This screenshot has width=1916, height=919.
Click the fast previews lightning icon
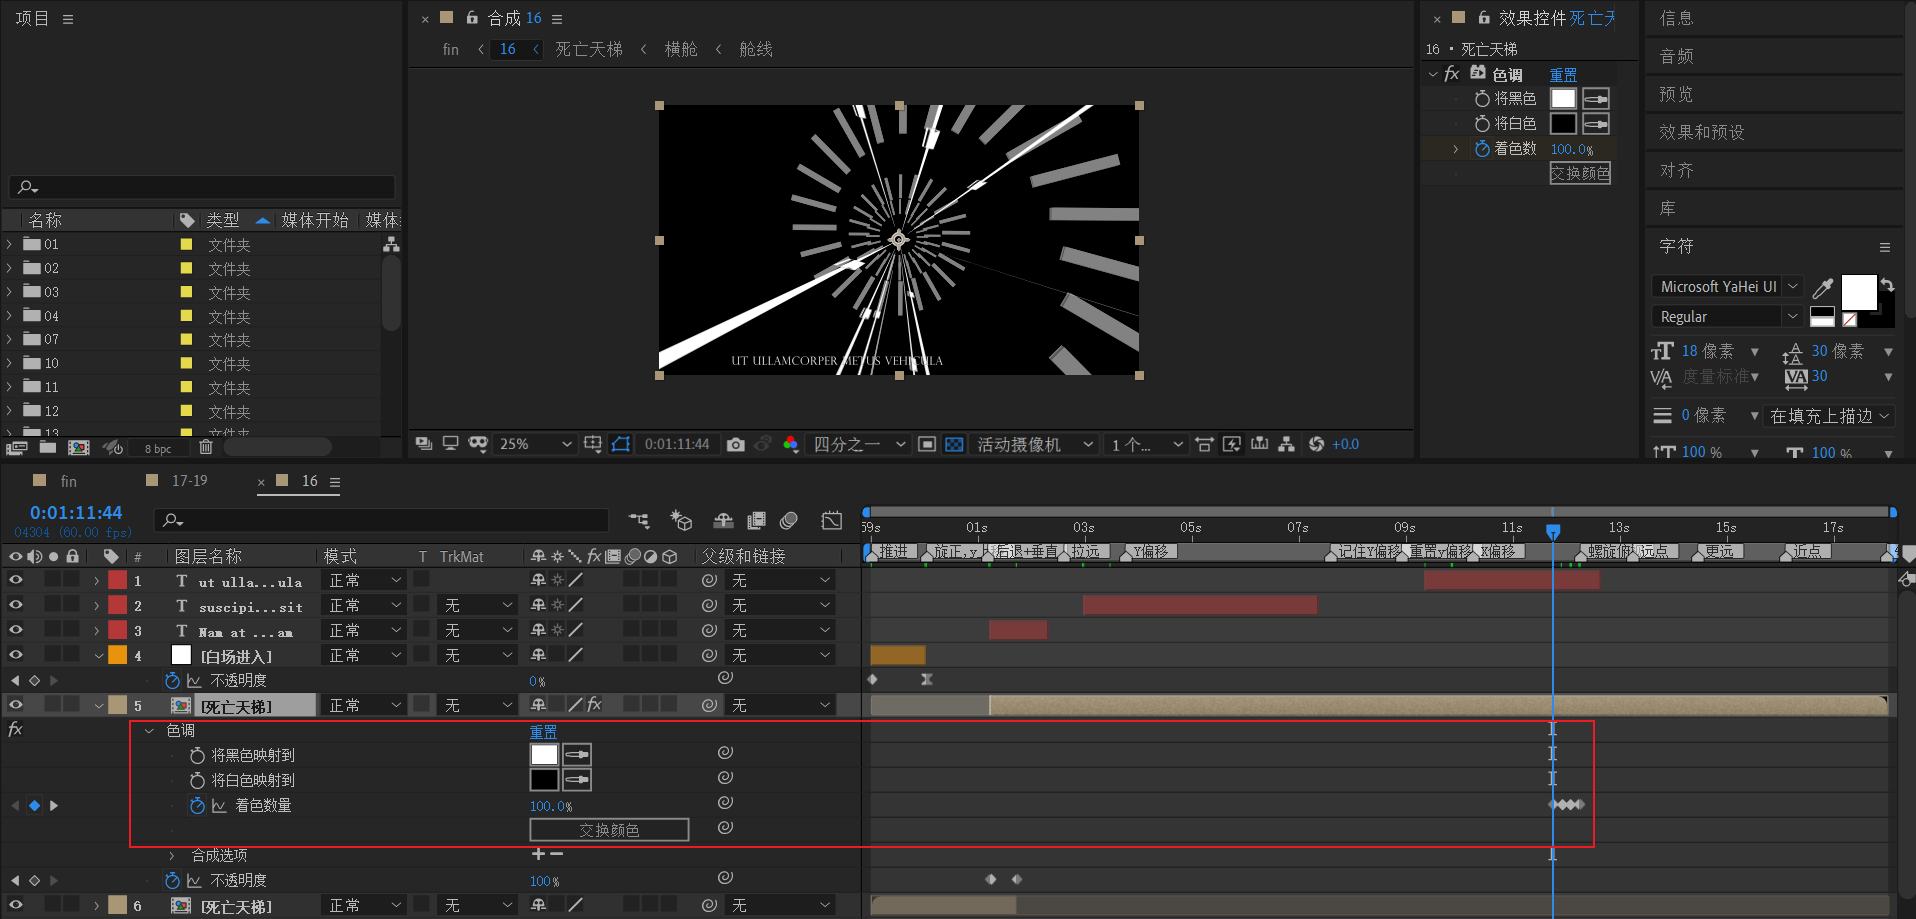tap(1232, 444)
